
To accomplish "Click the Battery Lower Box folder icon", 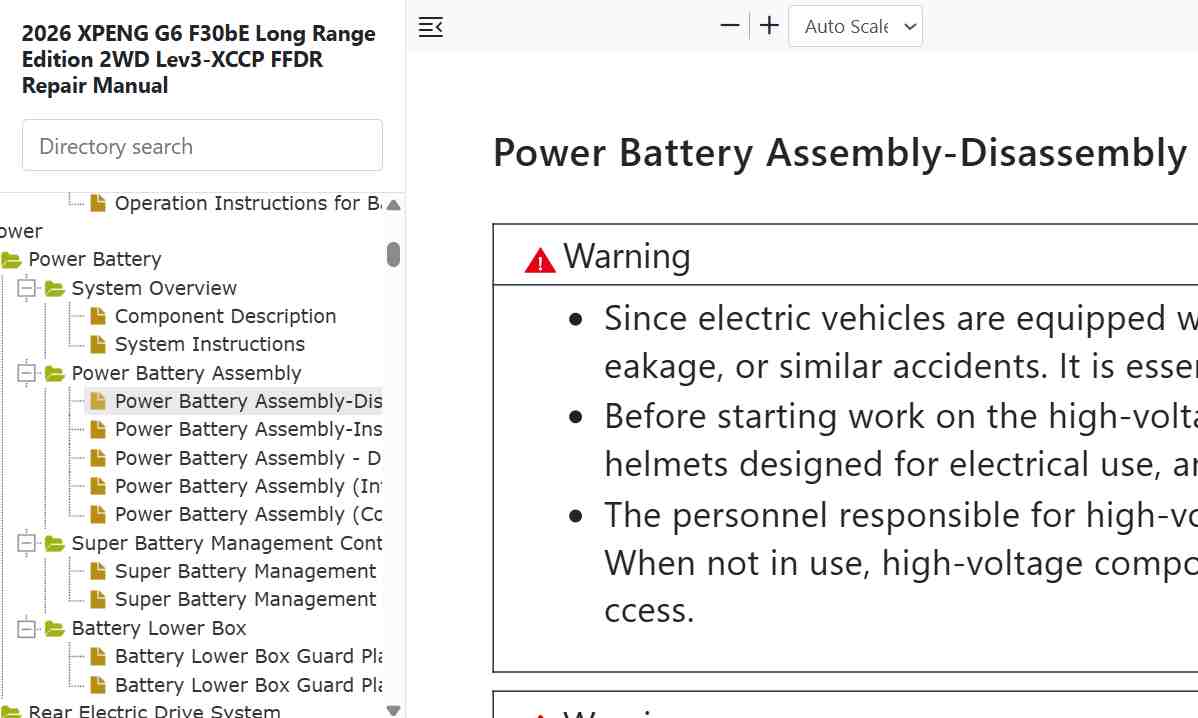I will tap(54, 628).
